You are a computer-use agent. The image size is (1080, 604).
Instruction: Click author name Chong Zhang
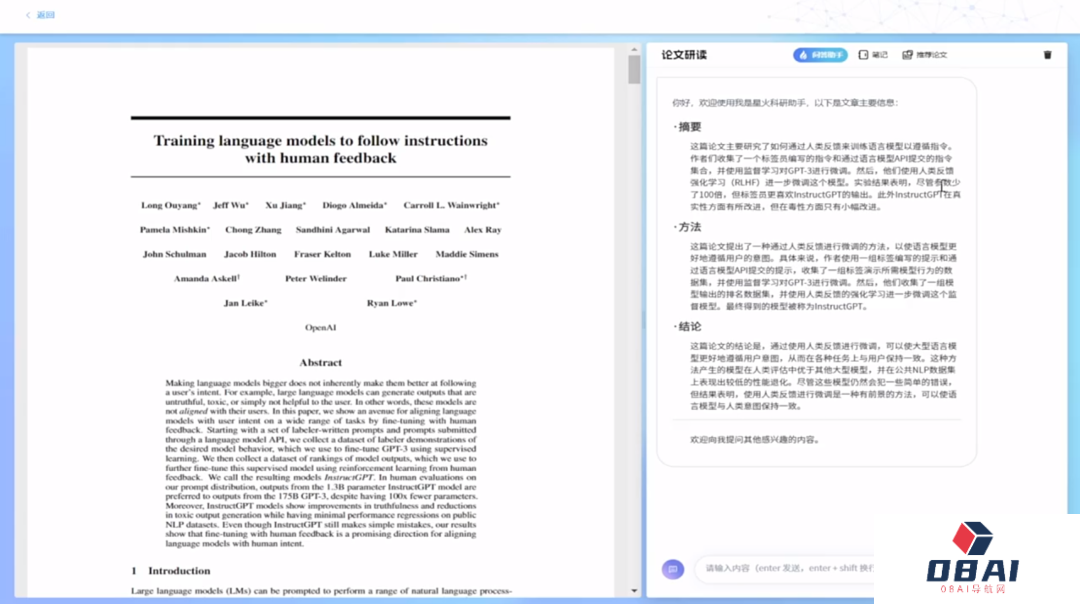(x=253, y=230)
